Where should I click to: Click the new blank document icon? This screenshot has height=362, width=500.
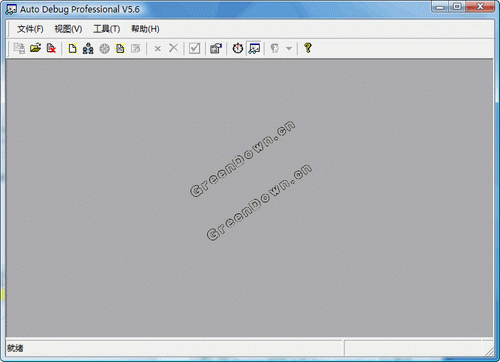coord(72,48)
